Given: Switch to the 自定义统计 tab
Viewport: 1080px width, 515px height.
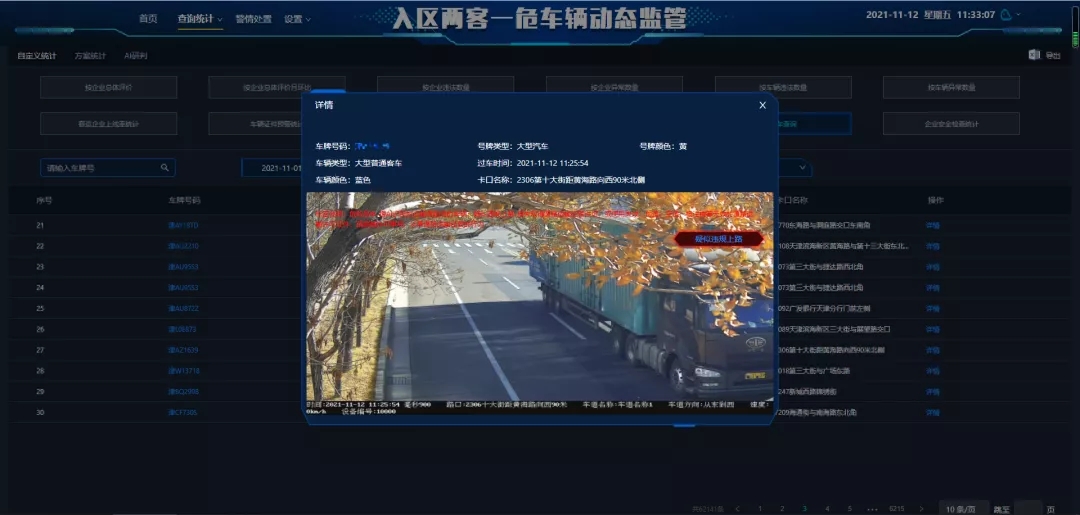Looking at the screenshot, I should click(x=37, y=56).
